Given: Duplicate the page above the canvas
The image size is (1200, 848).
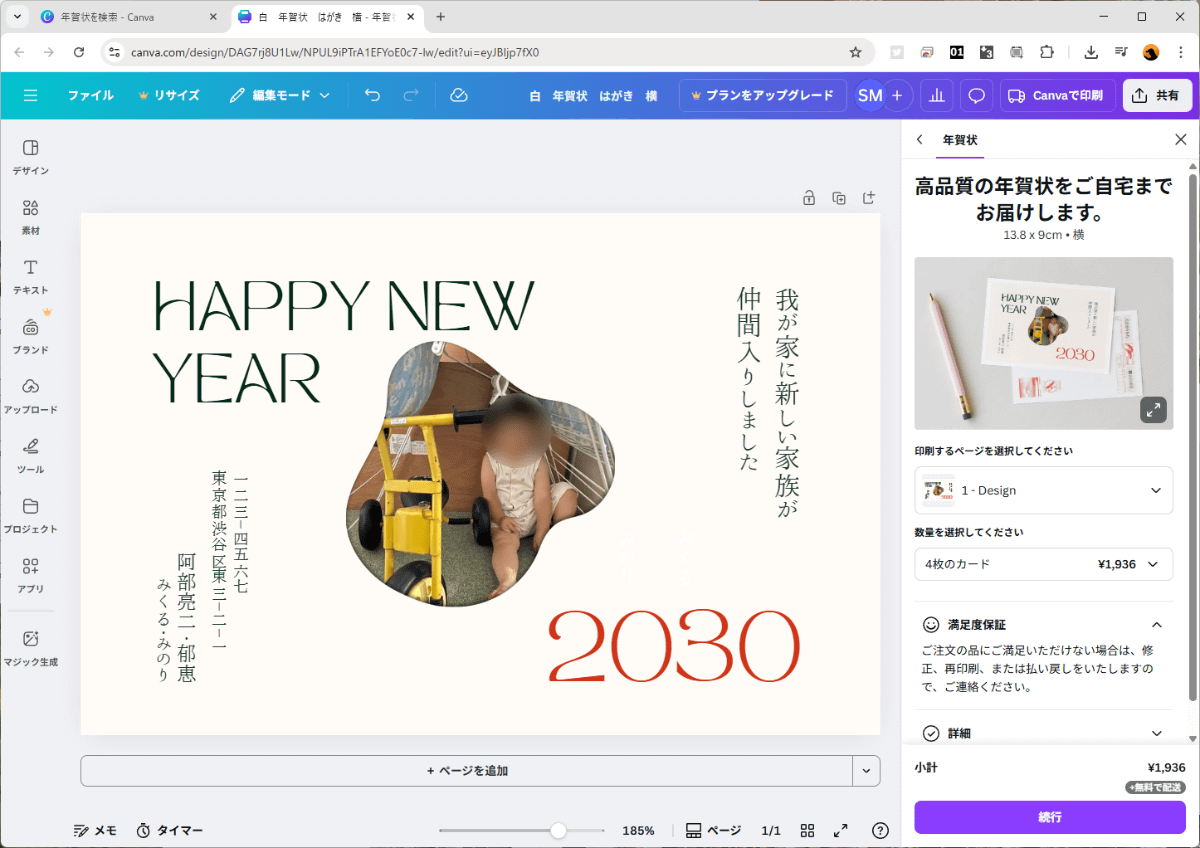Looking at the screenshot, I should 839,198.
